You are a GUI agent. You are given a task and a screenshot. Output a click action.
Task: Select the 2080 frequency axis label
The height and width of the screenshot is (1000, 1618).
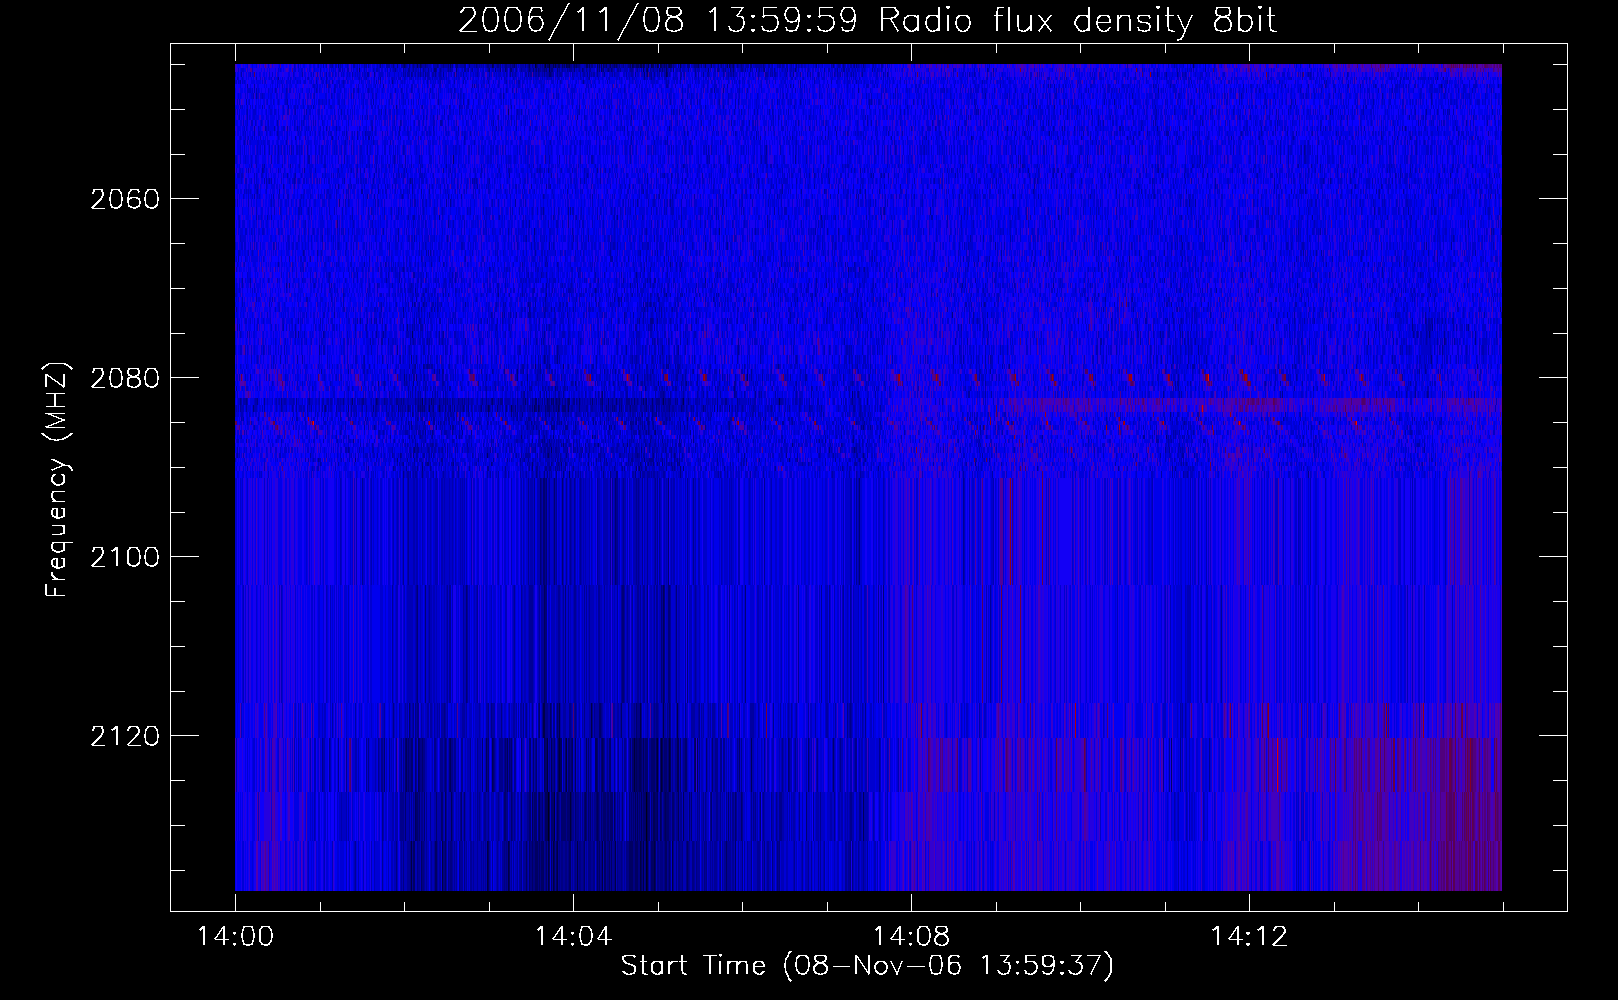coord(124,378)
